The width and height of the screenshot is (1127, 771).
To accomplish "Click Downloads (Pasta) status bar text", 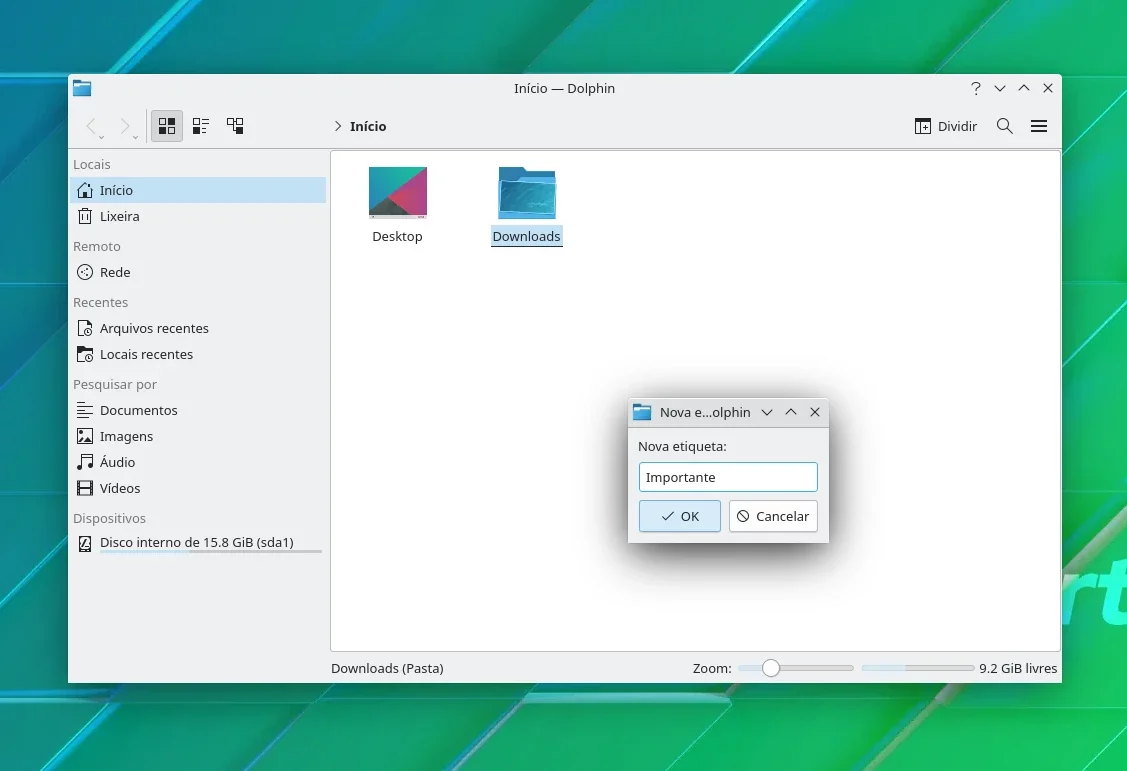I will coord(387,668).
